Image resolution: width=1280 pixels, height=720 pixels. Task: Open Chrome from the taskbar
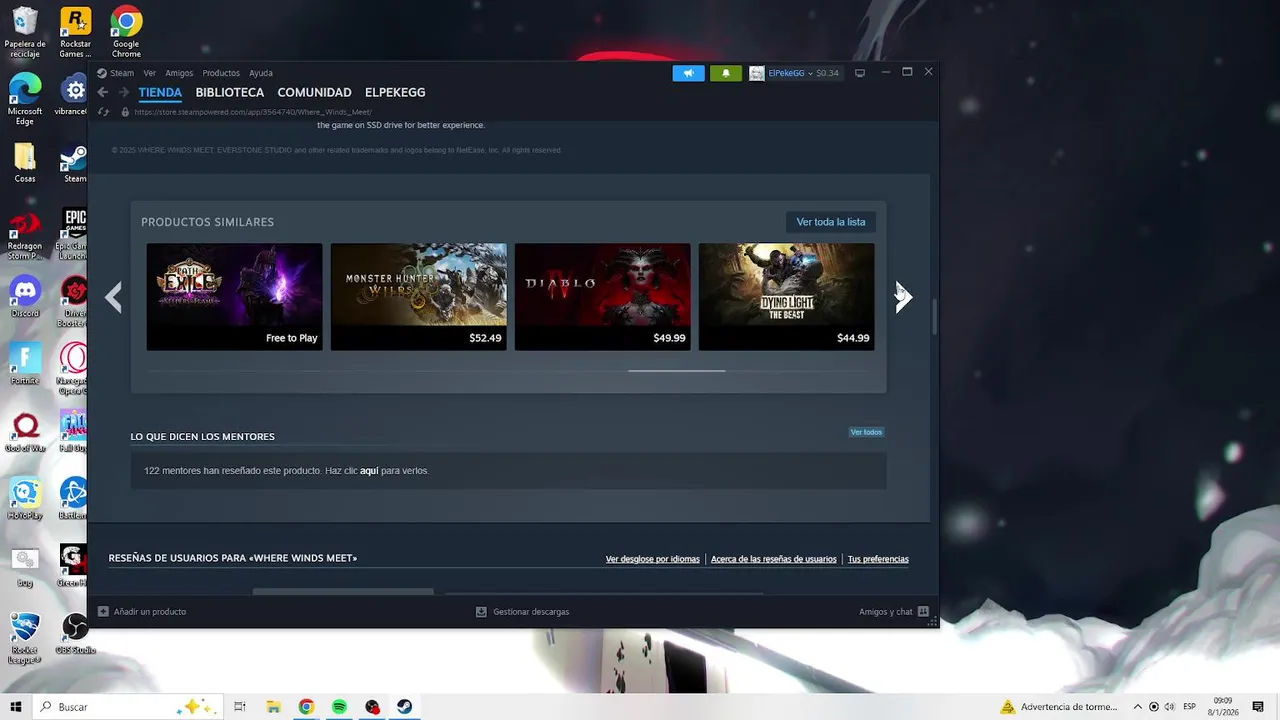pyautogui.click(x=306, y=707)
